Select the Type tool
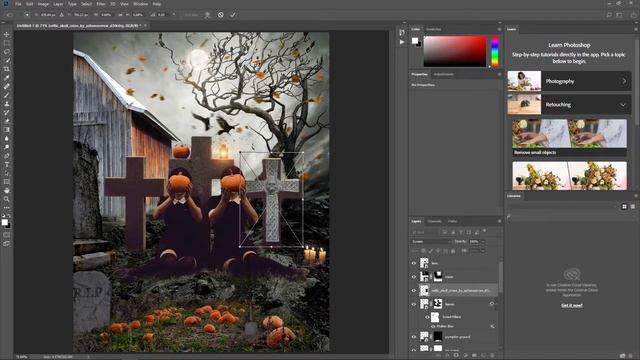Viewport: 640px width, 360px height. click(7, 164)
